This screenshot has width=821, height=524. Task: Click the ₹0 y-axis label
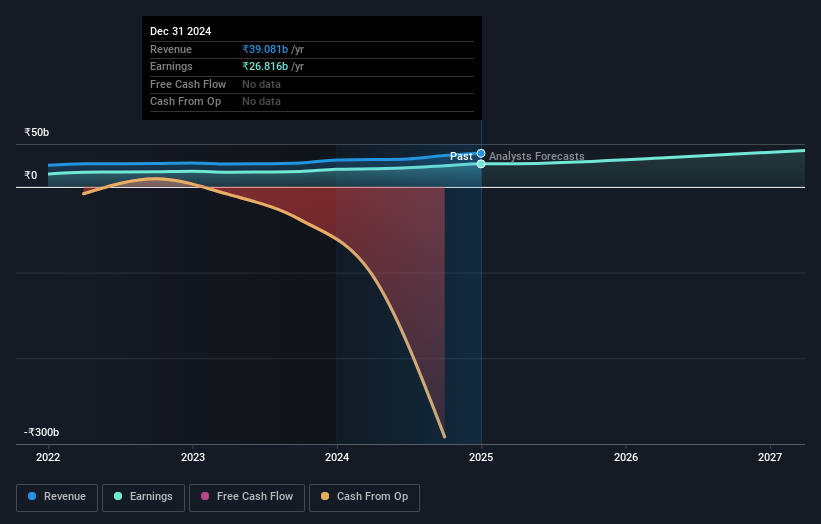click(x=31, y=175)
